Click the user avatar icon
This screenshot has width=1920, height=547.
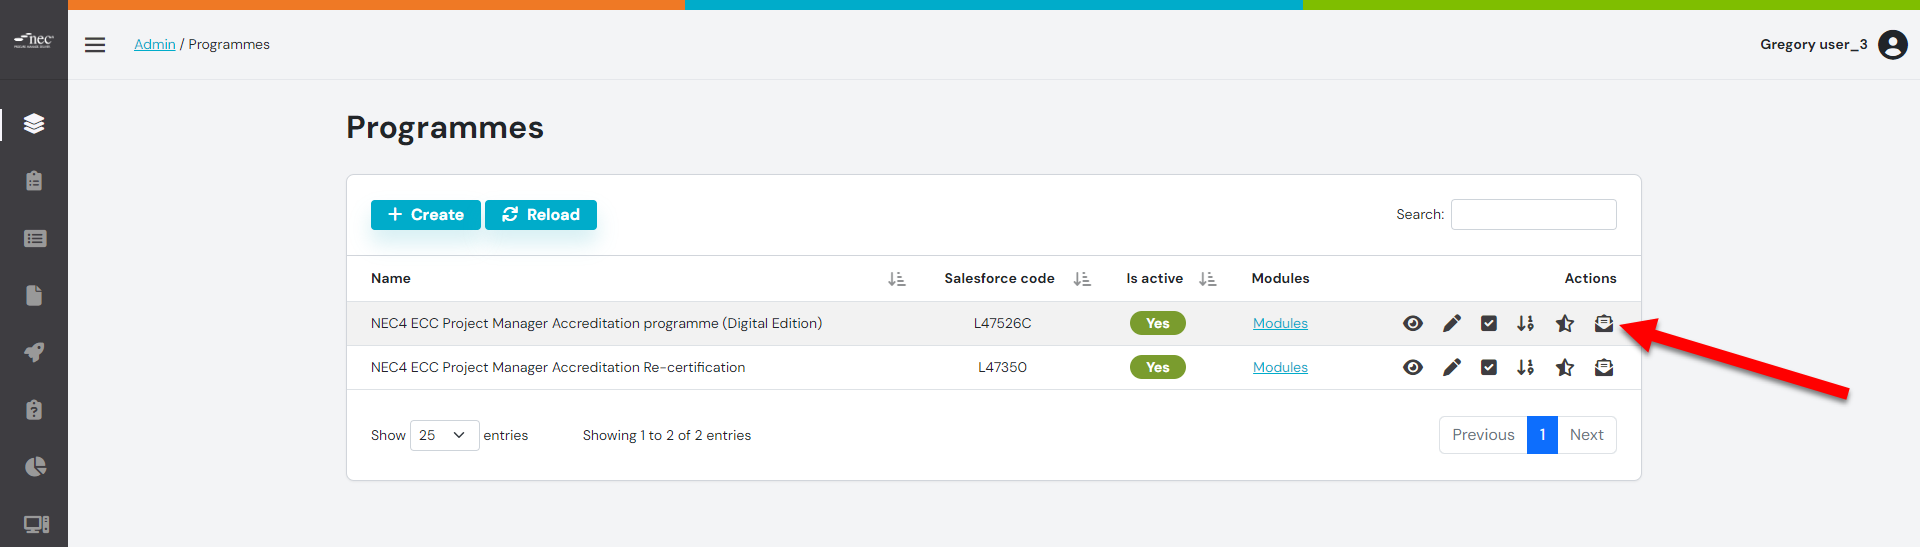pos(1892,45)
